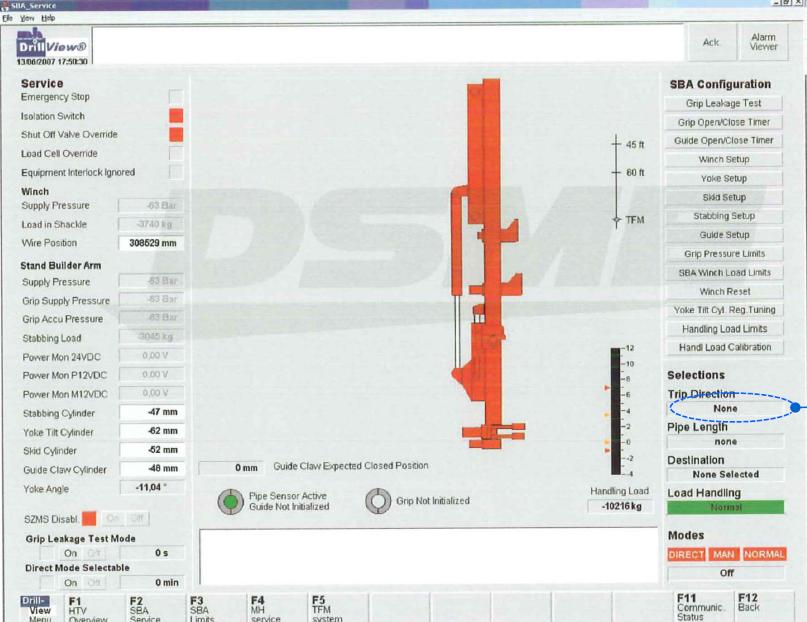Open Grip Open/Close Timer settings
The height and width of the screenshot is (622, 807).
tap(724, 122)
